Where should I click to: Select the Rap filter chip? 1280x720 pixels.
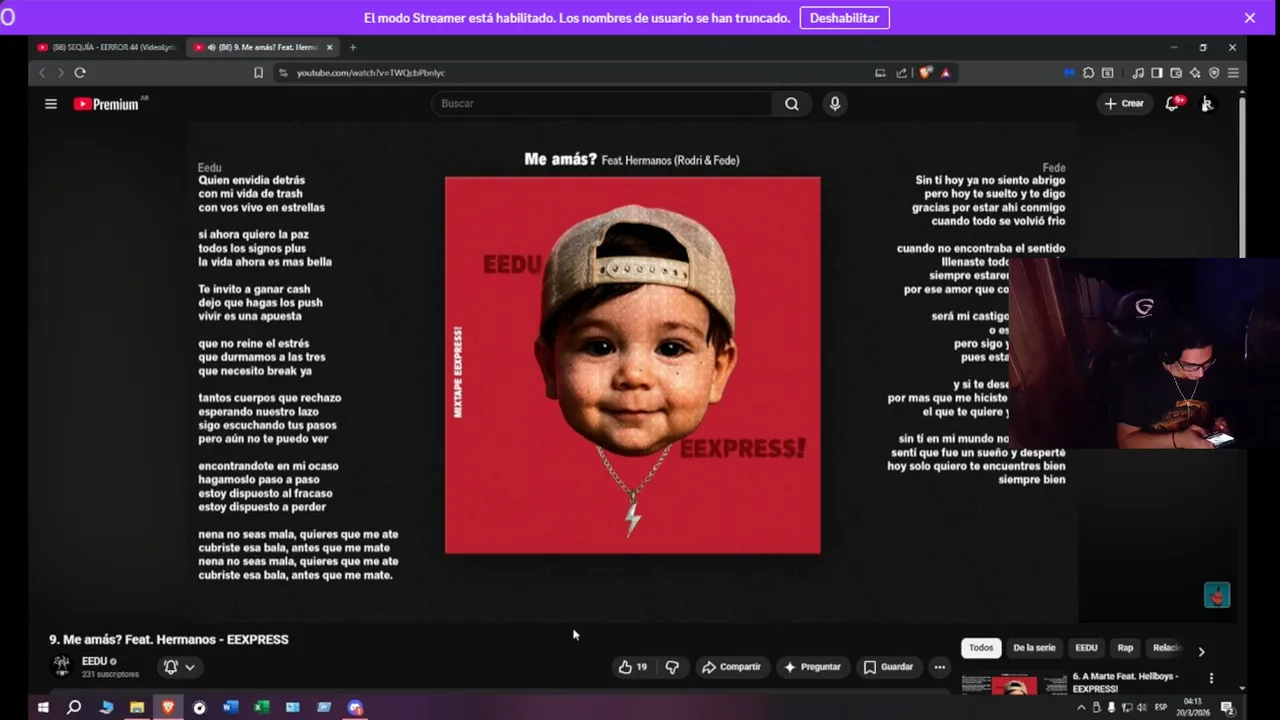(1125, 648)
